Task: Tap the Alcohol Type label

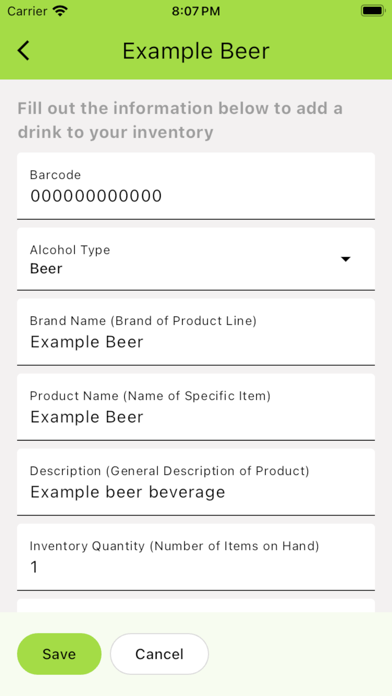Action: 70,250
